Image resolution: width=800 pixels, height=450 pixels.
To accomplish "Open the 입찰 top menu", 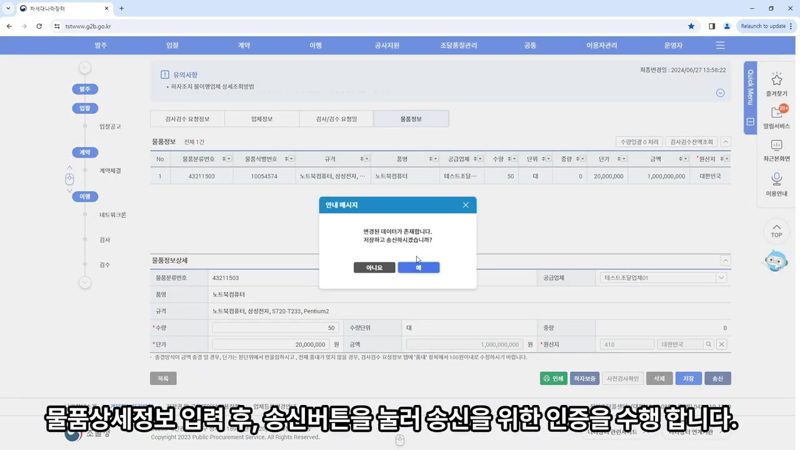I will (x=172, y=45).
